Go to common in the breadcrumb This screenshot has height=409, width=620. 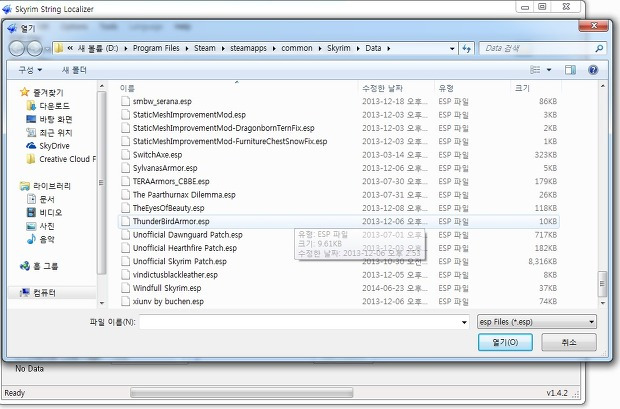pos(297,48)
